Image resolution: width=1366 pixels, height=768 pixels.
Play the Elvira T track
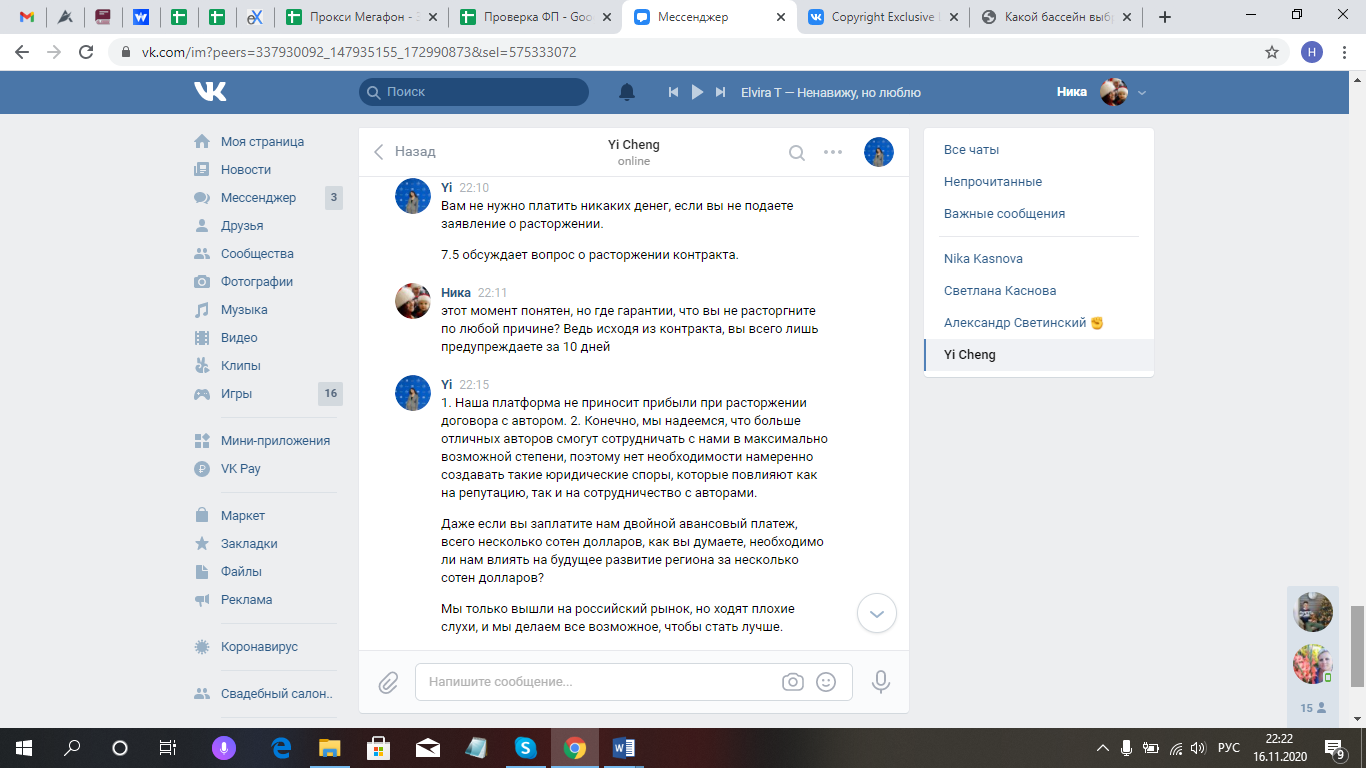pos(697,92)
